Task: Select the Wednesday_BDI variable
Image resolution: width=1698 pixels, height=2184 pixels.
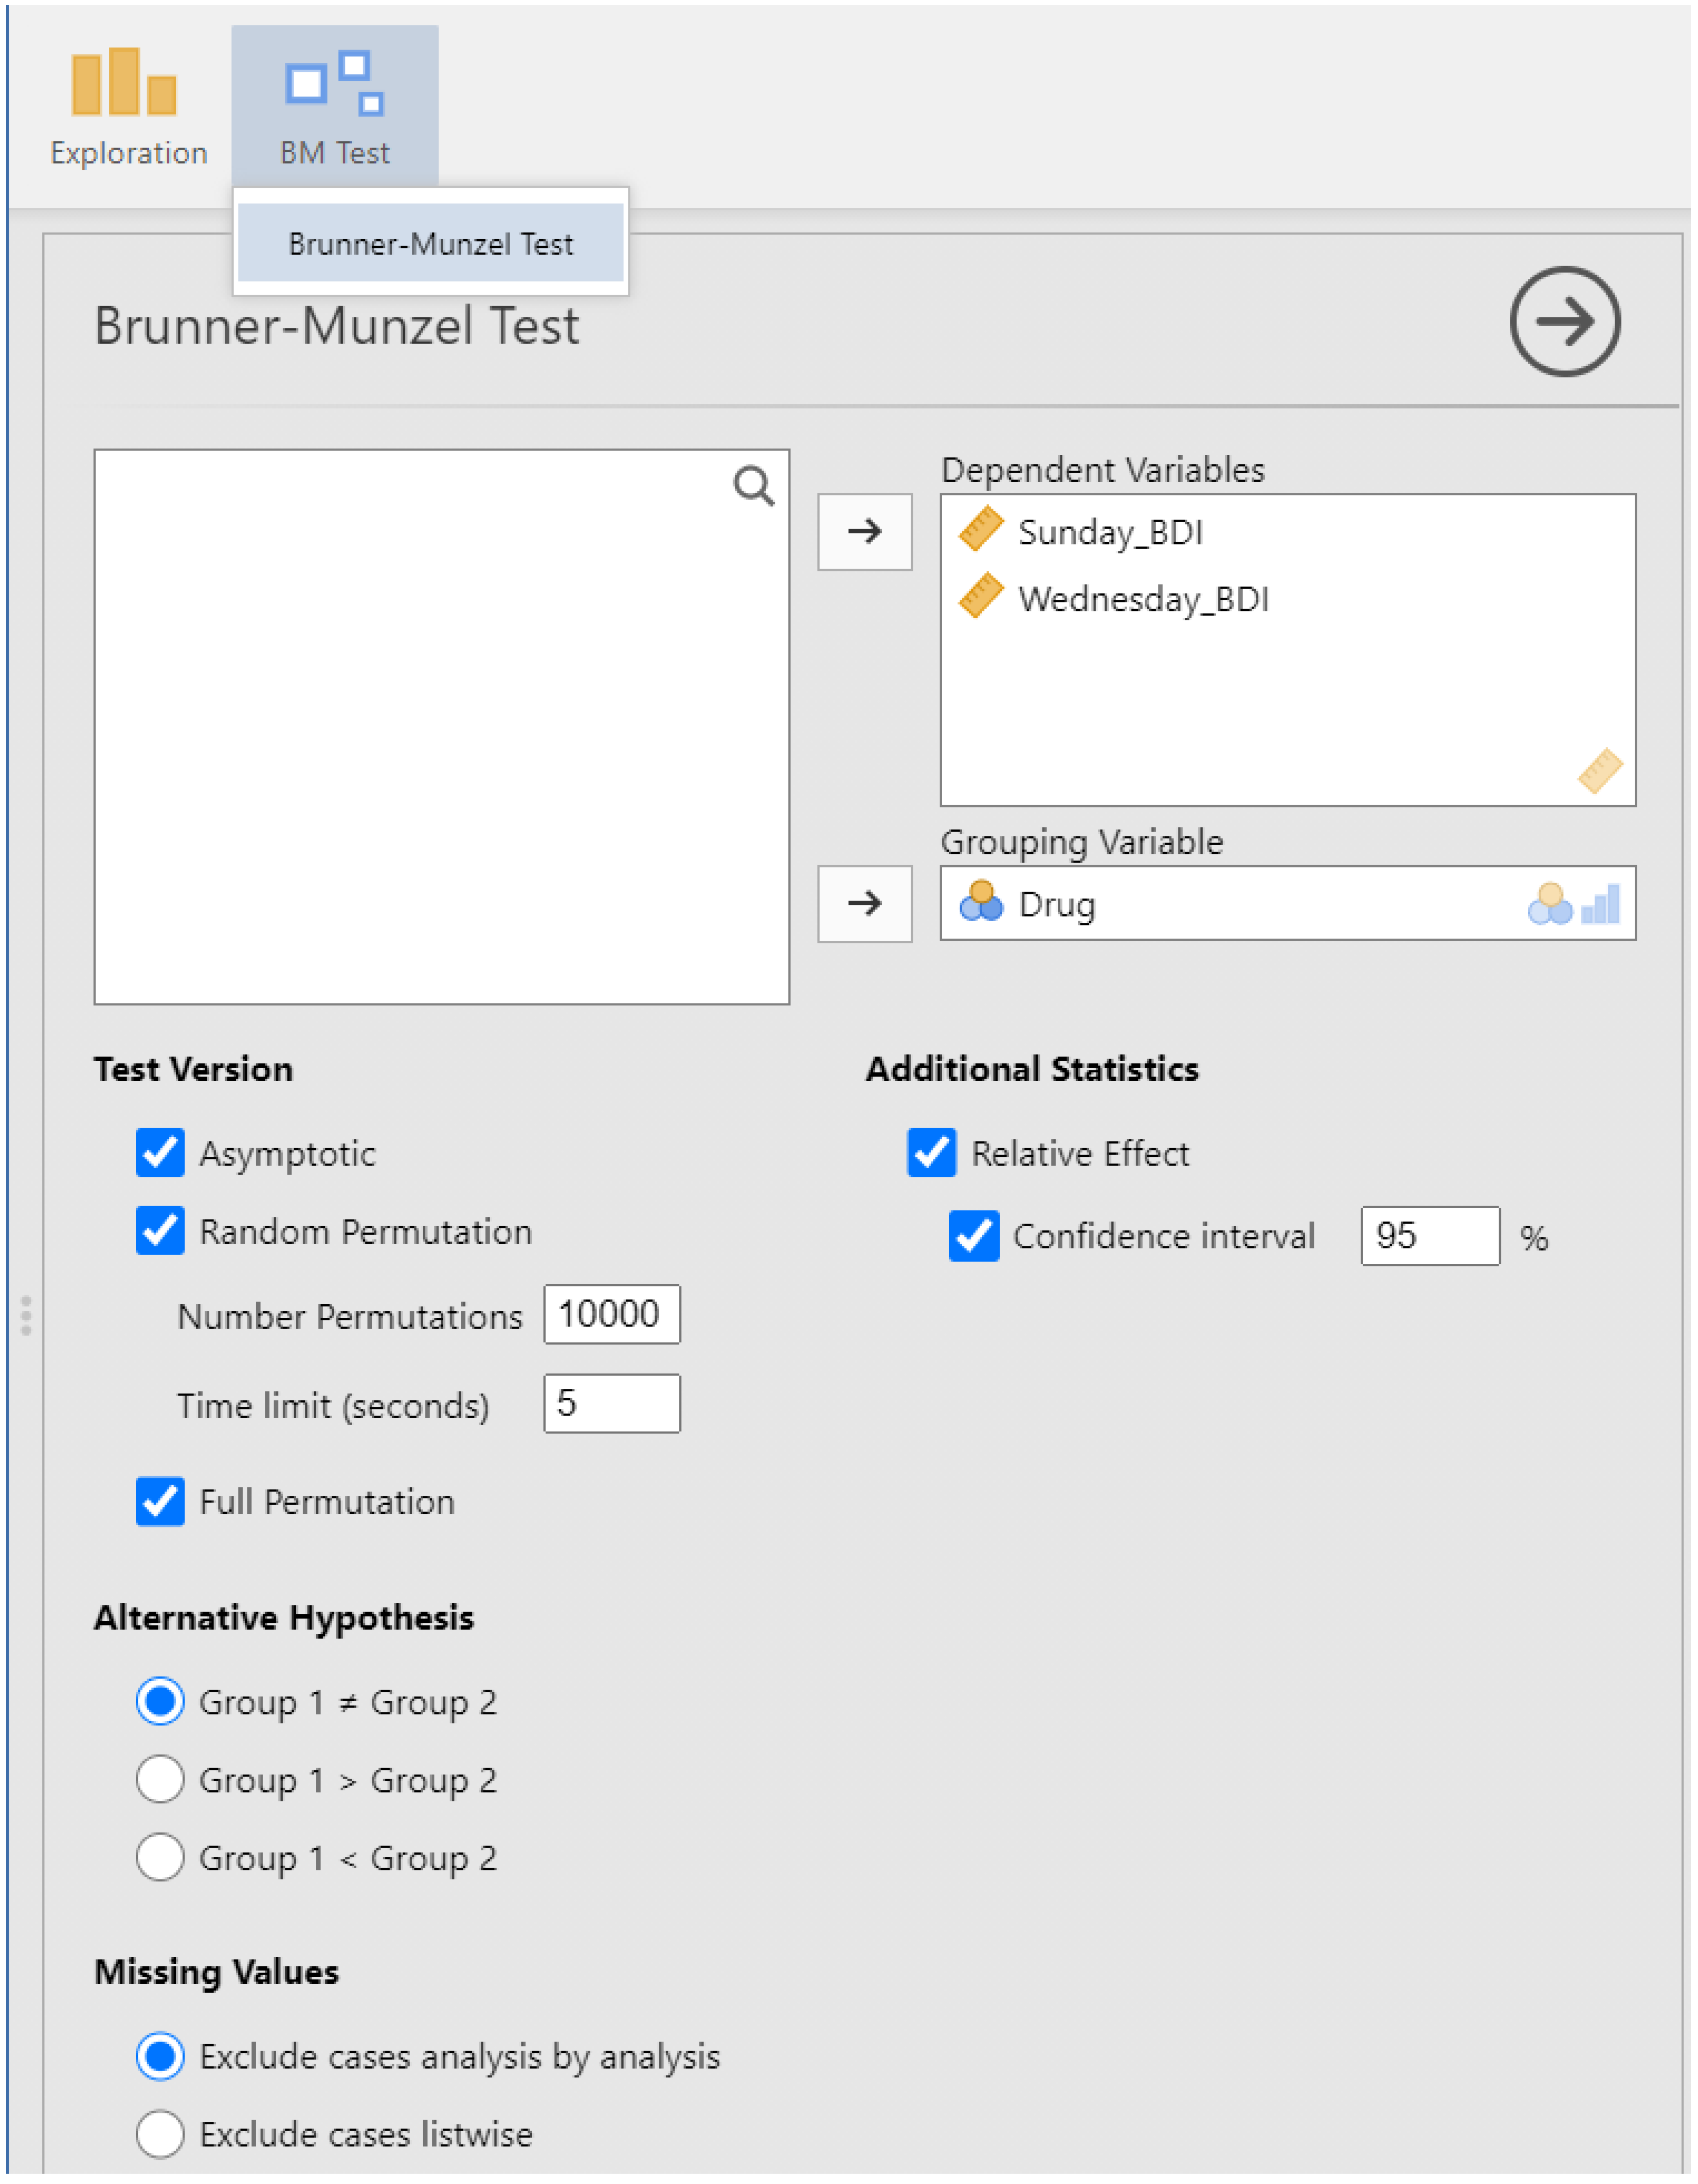Action: (x=1142, y=599)
